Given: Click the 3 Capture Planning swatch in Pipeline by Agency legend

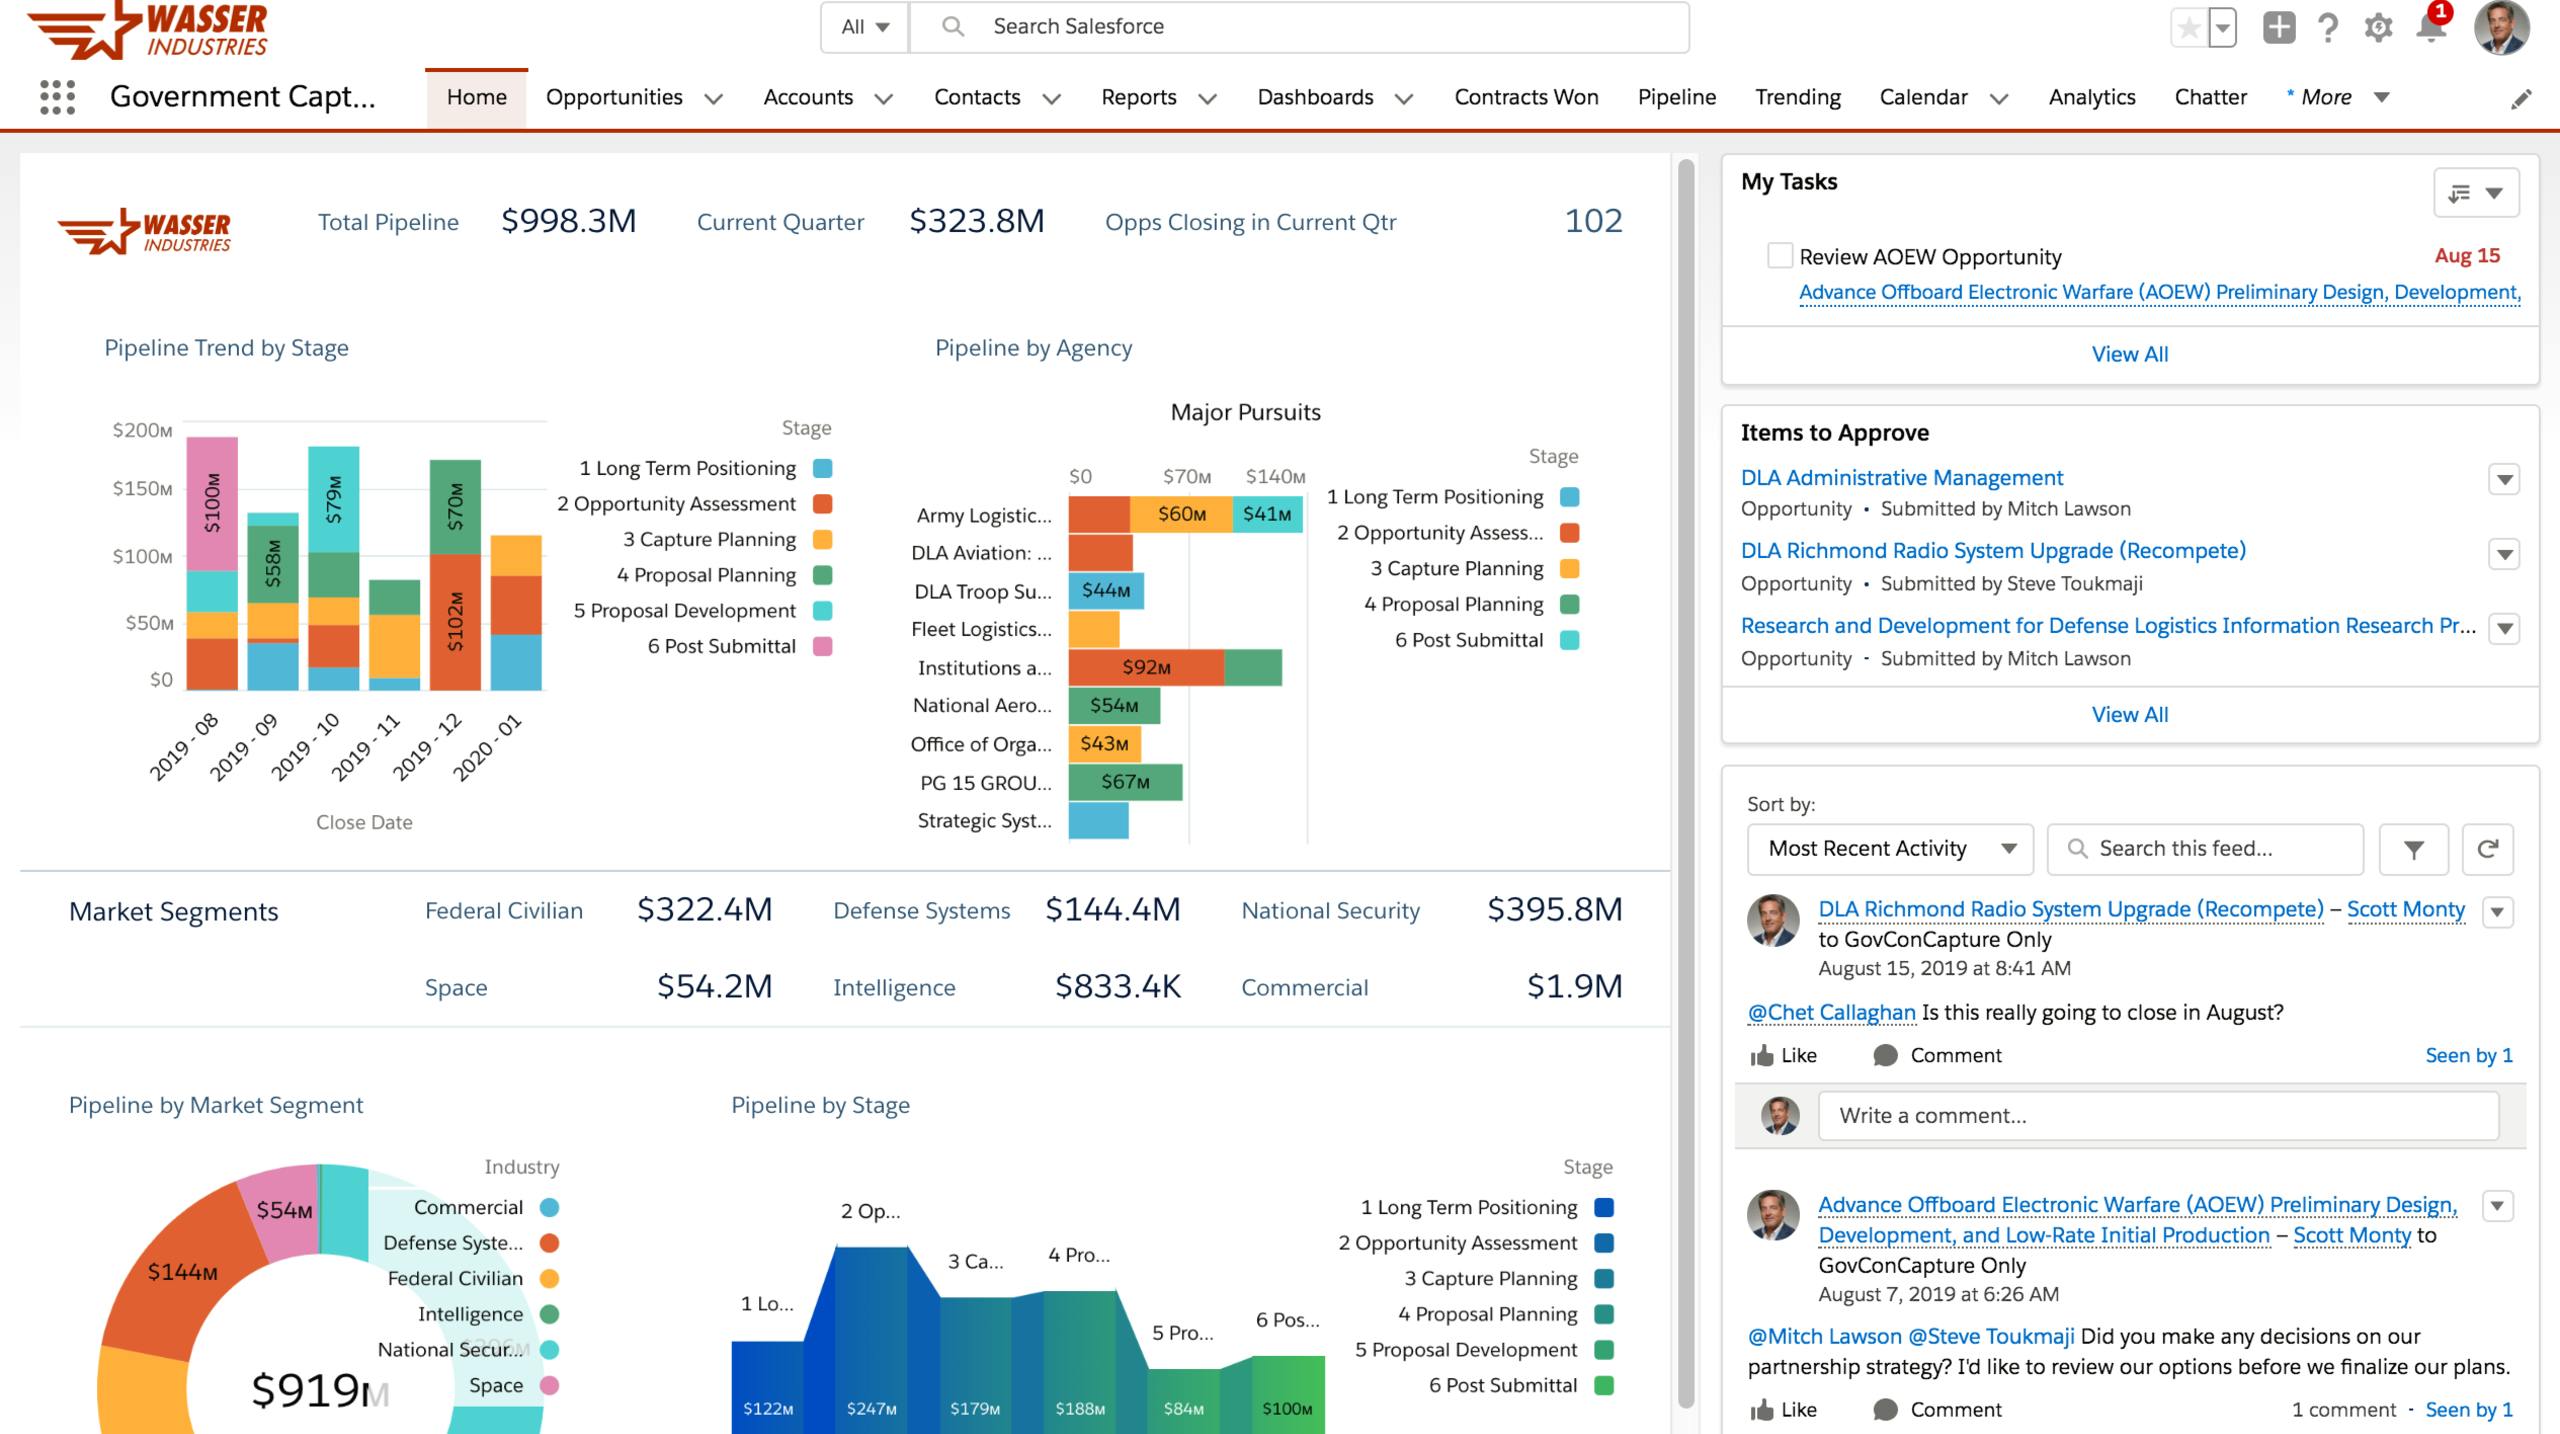Looking at the screenshot, I should (x=1569, y=569).
